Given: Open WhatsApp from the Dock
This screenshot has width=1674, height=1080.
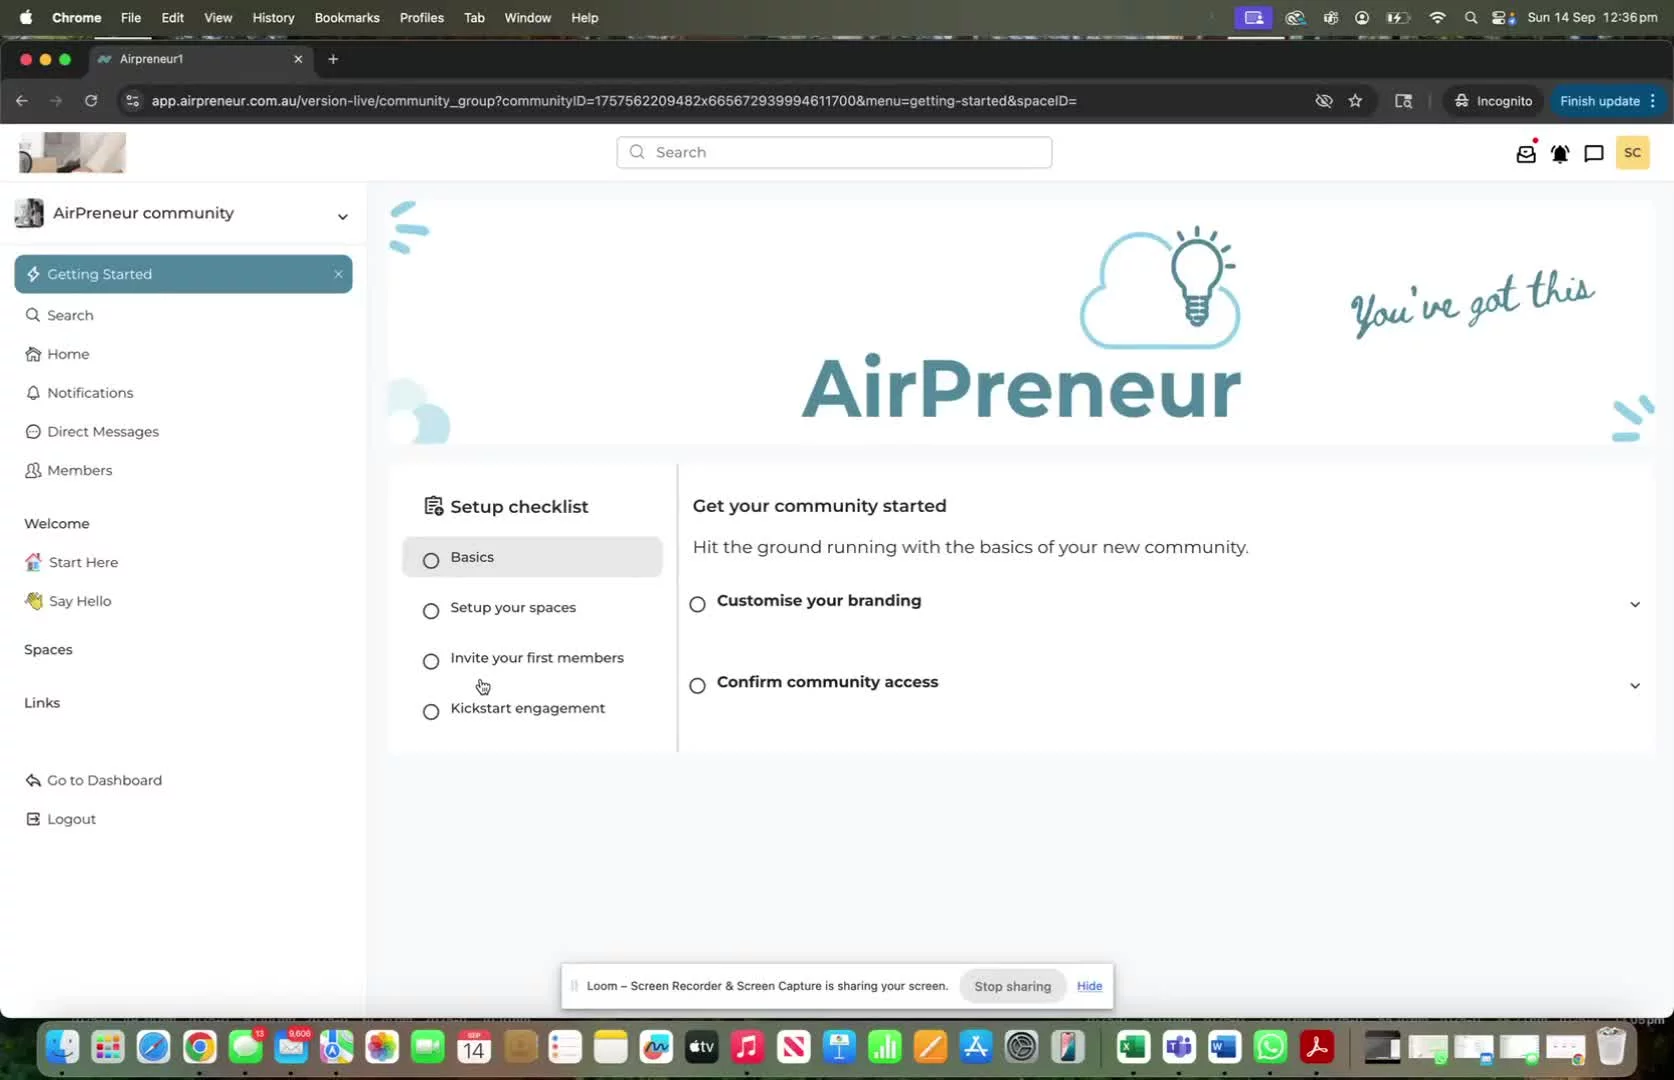Looking at the screenshot, I should tap(1271, 1047).
